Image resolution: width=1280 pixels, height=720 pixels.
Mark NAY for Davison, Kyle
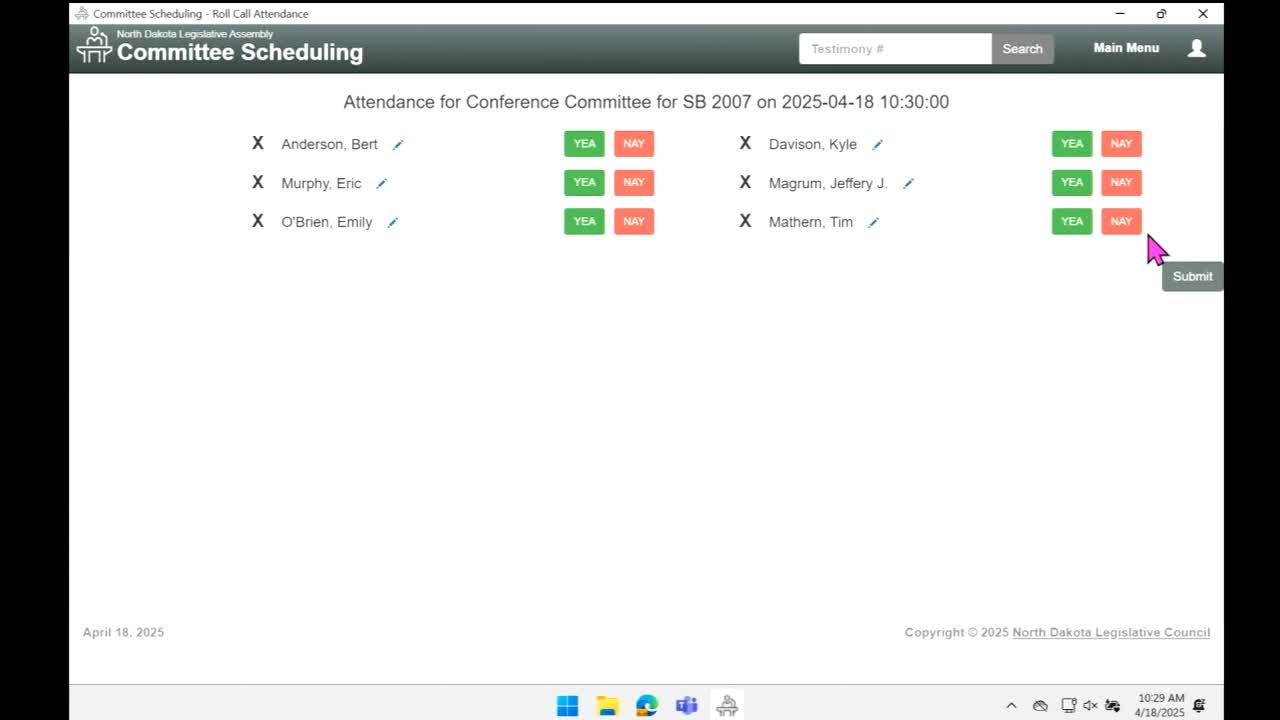[1121, 144]
